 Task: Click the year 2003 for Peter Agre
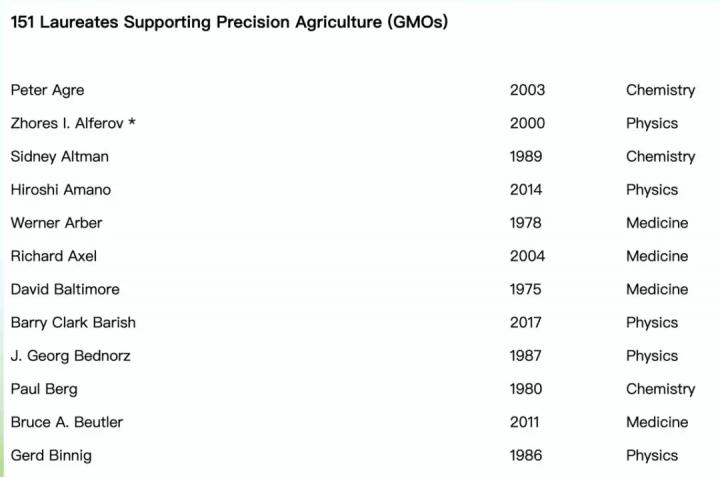pyautogui.click(x=527, y=90)
